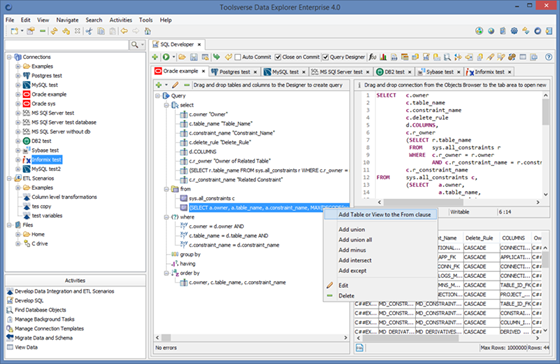The height and width of the screenshot is (364, 560).
Task: Open Migrate Data and Schema activity
Action: pos(44,338)
